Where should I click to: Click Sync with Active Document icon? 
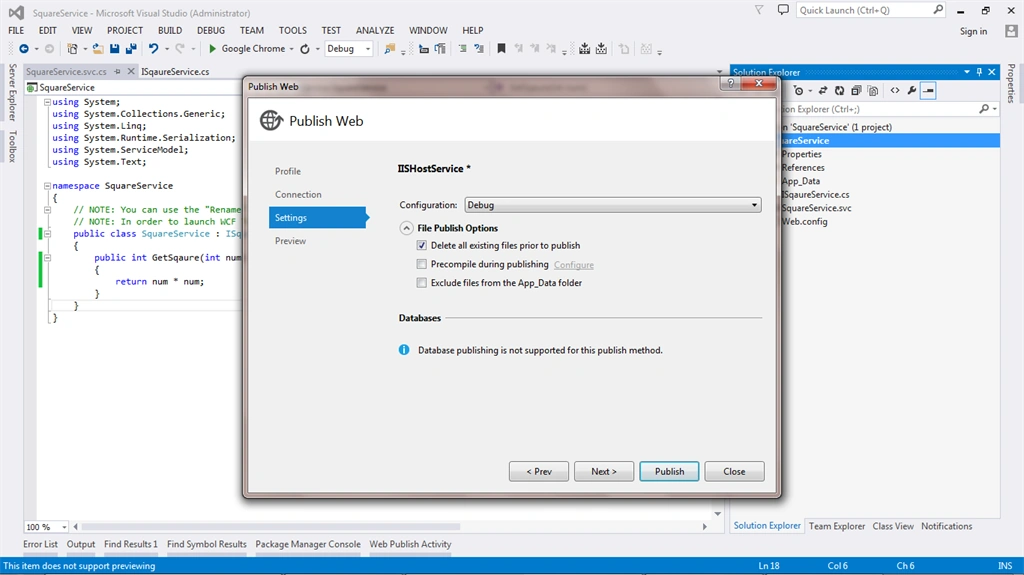coord(823,91)
